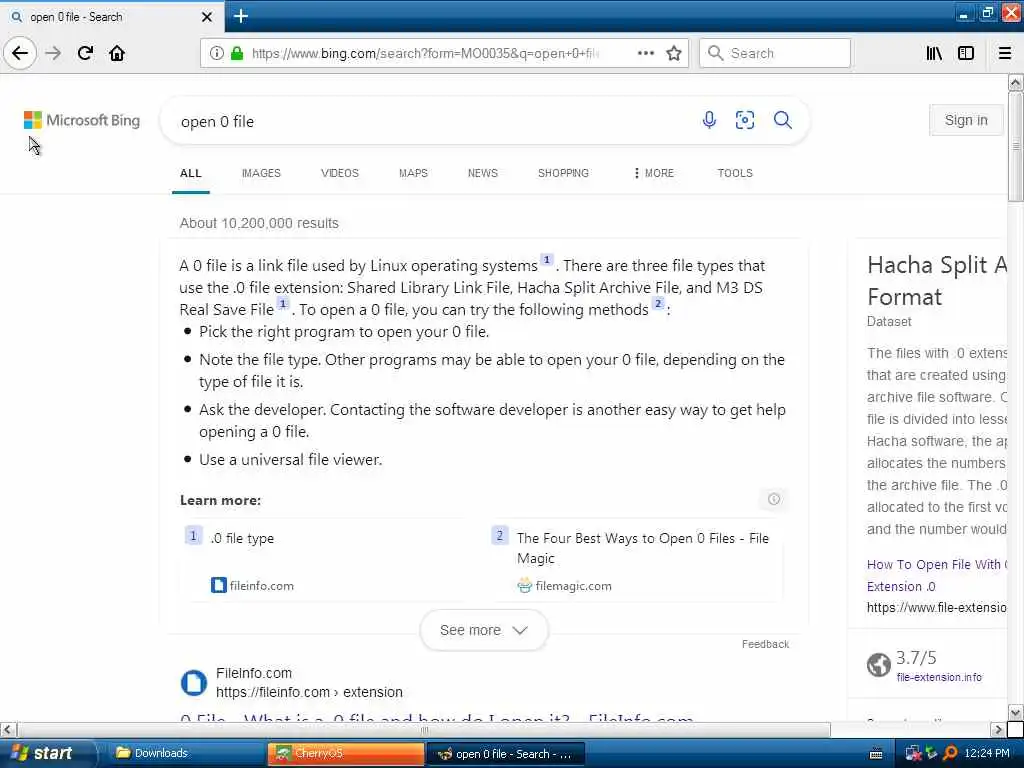Click the 'About 10,200,000 results' text
Image resolution: width=1024 pixels, height=768 pixels.
(x=259, y=223)
